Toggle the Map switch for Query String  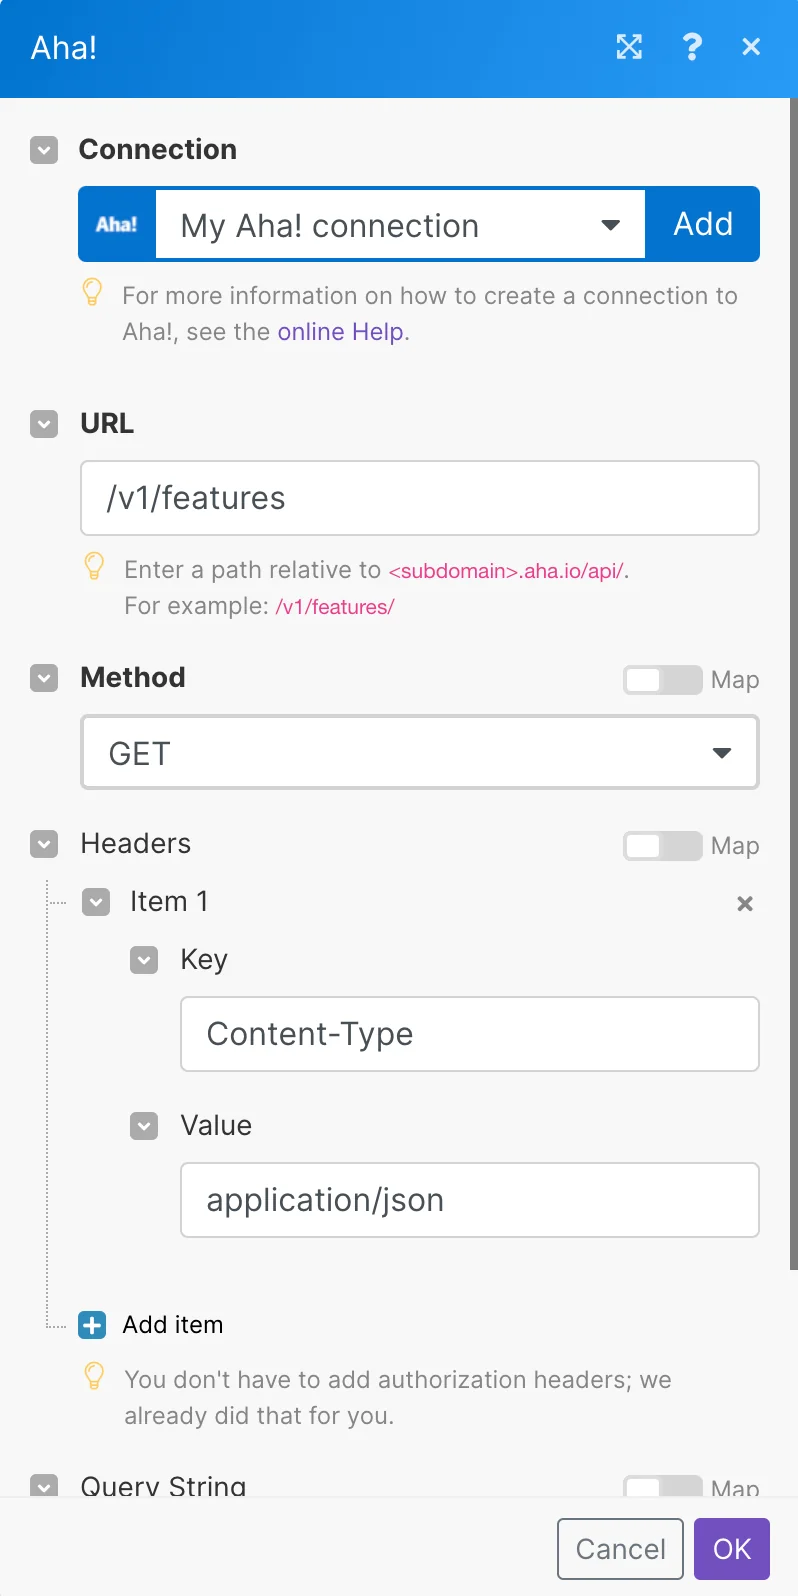point(662,1486)
